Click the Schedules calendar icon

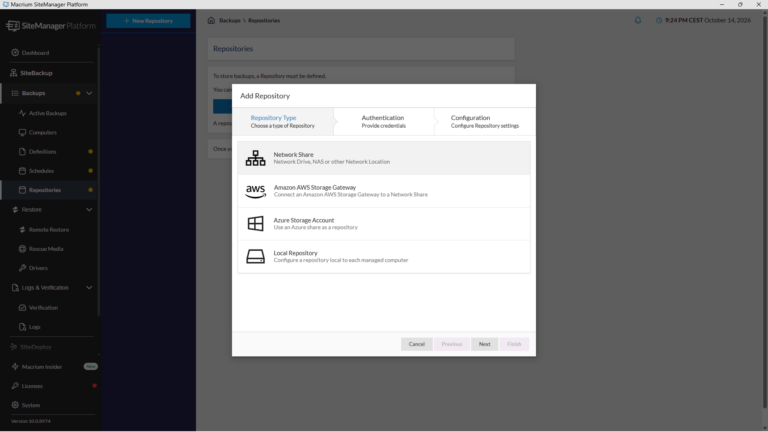(22, 171)
